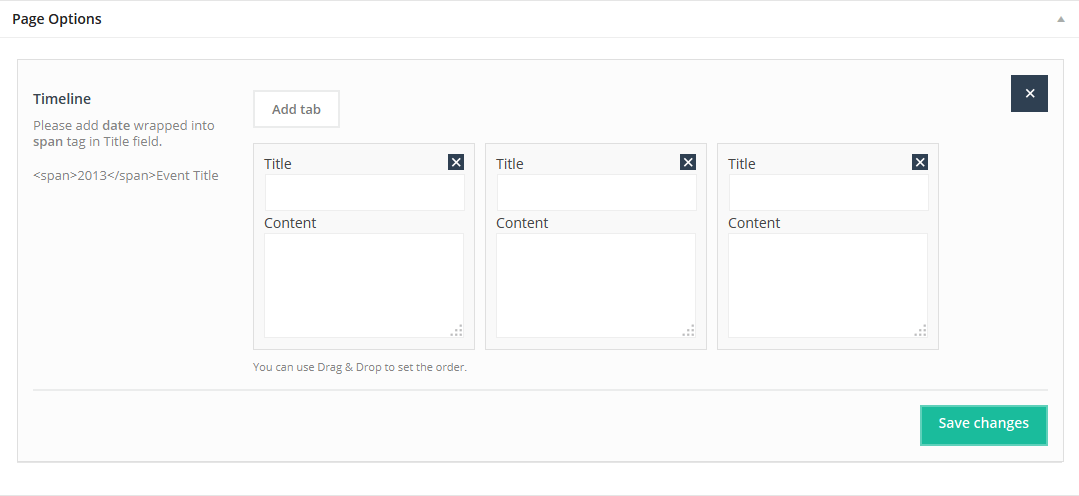Remove the first timeline tab
This screenshot has height=496, width=1079.
pos(456,162)
